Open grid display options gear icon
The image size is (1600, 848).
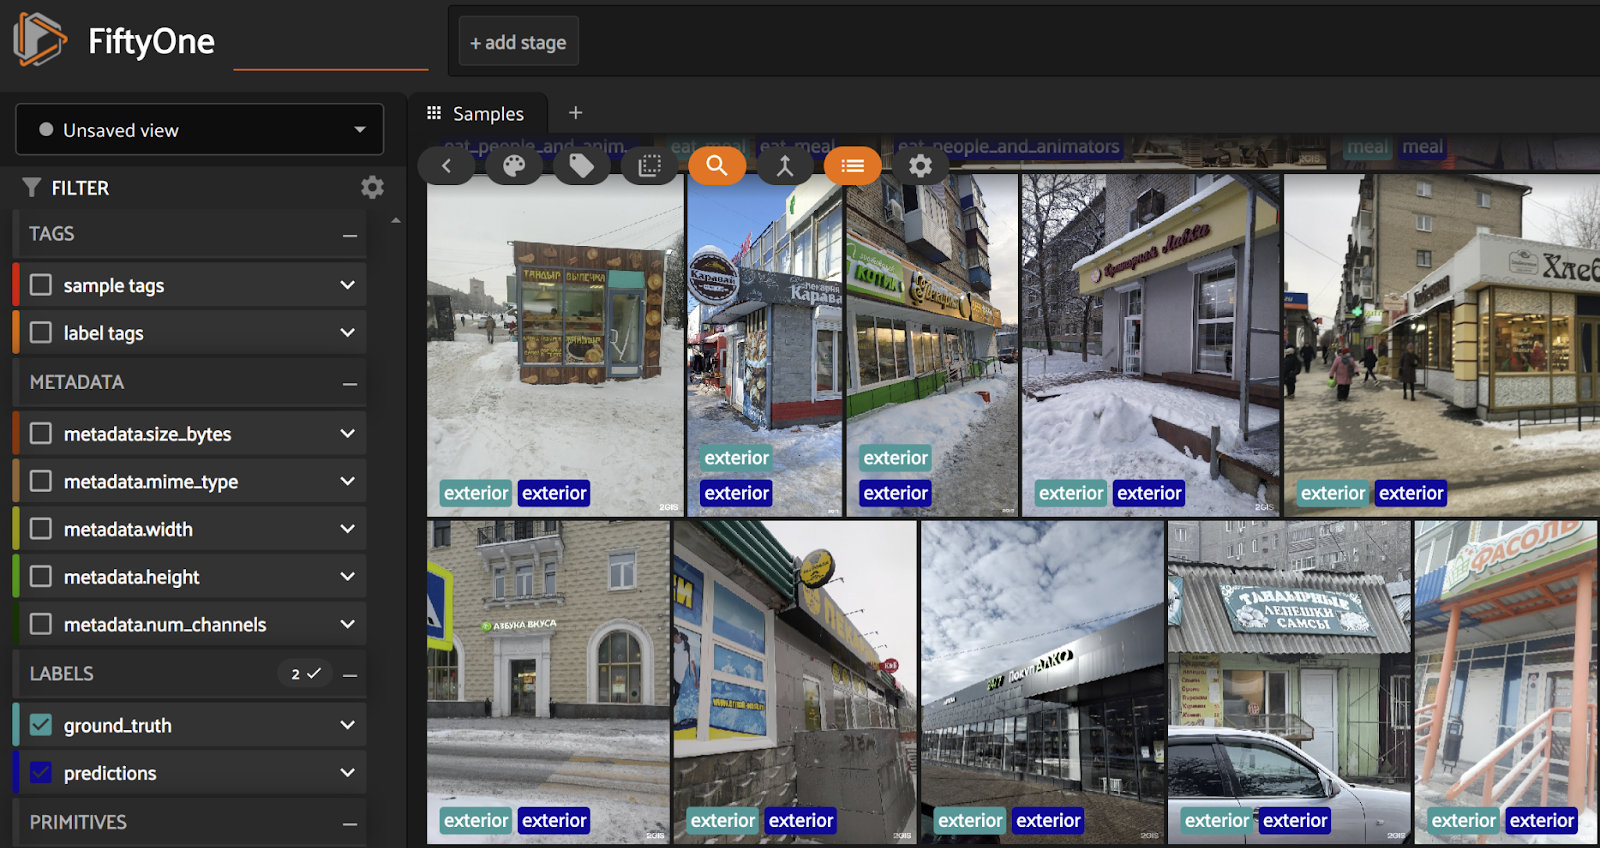920,166
